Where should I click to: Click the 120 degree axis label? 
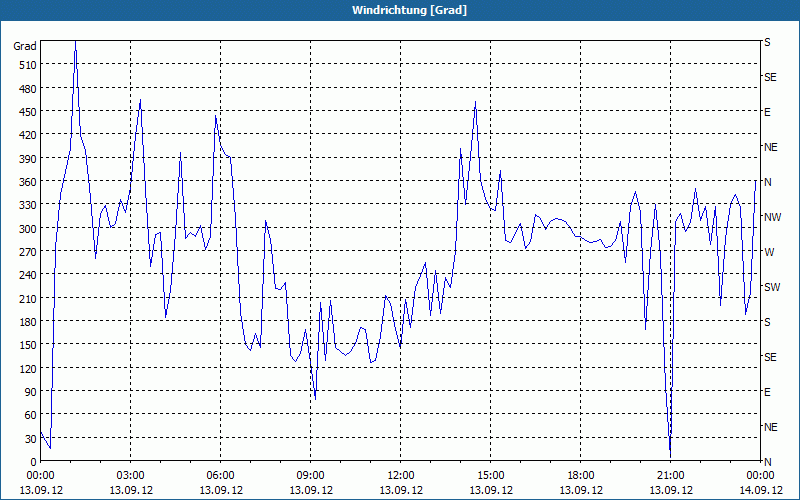tap(28, 369)
